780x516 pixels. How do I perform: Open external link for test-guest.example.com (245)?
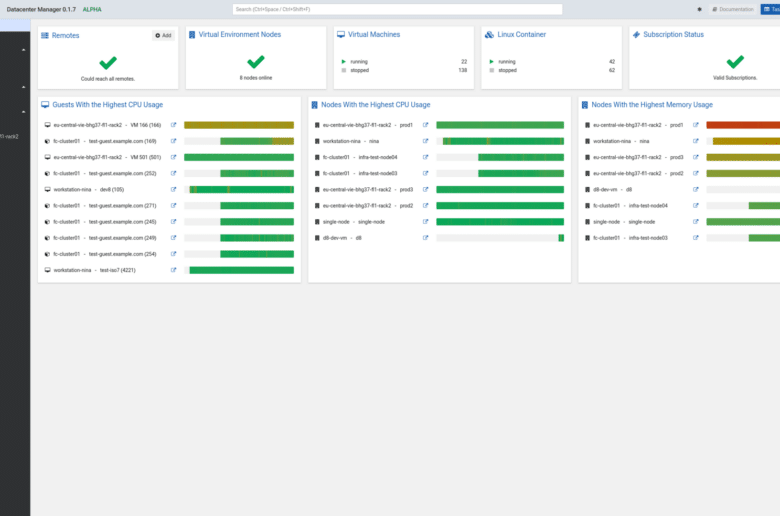[x=174, y=221]
